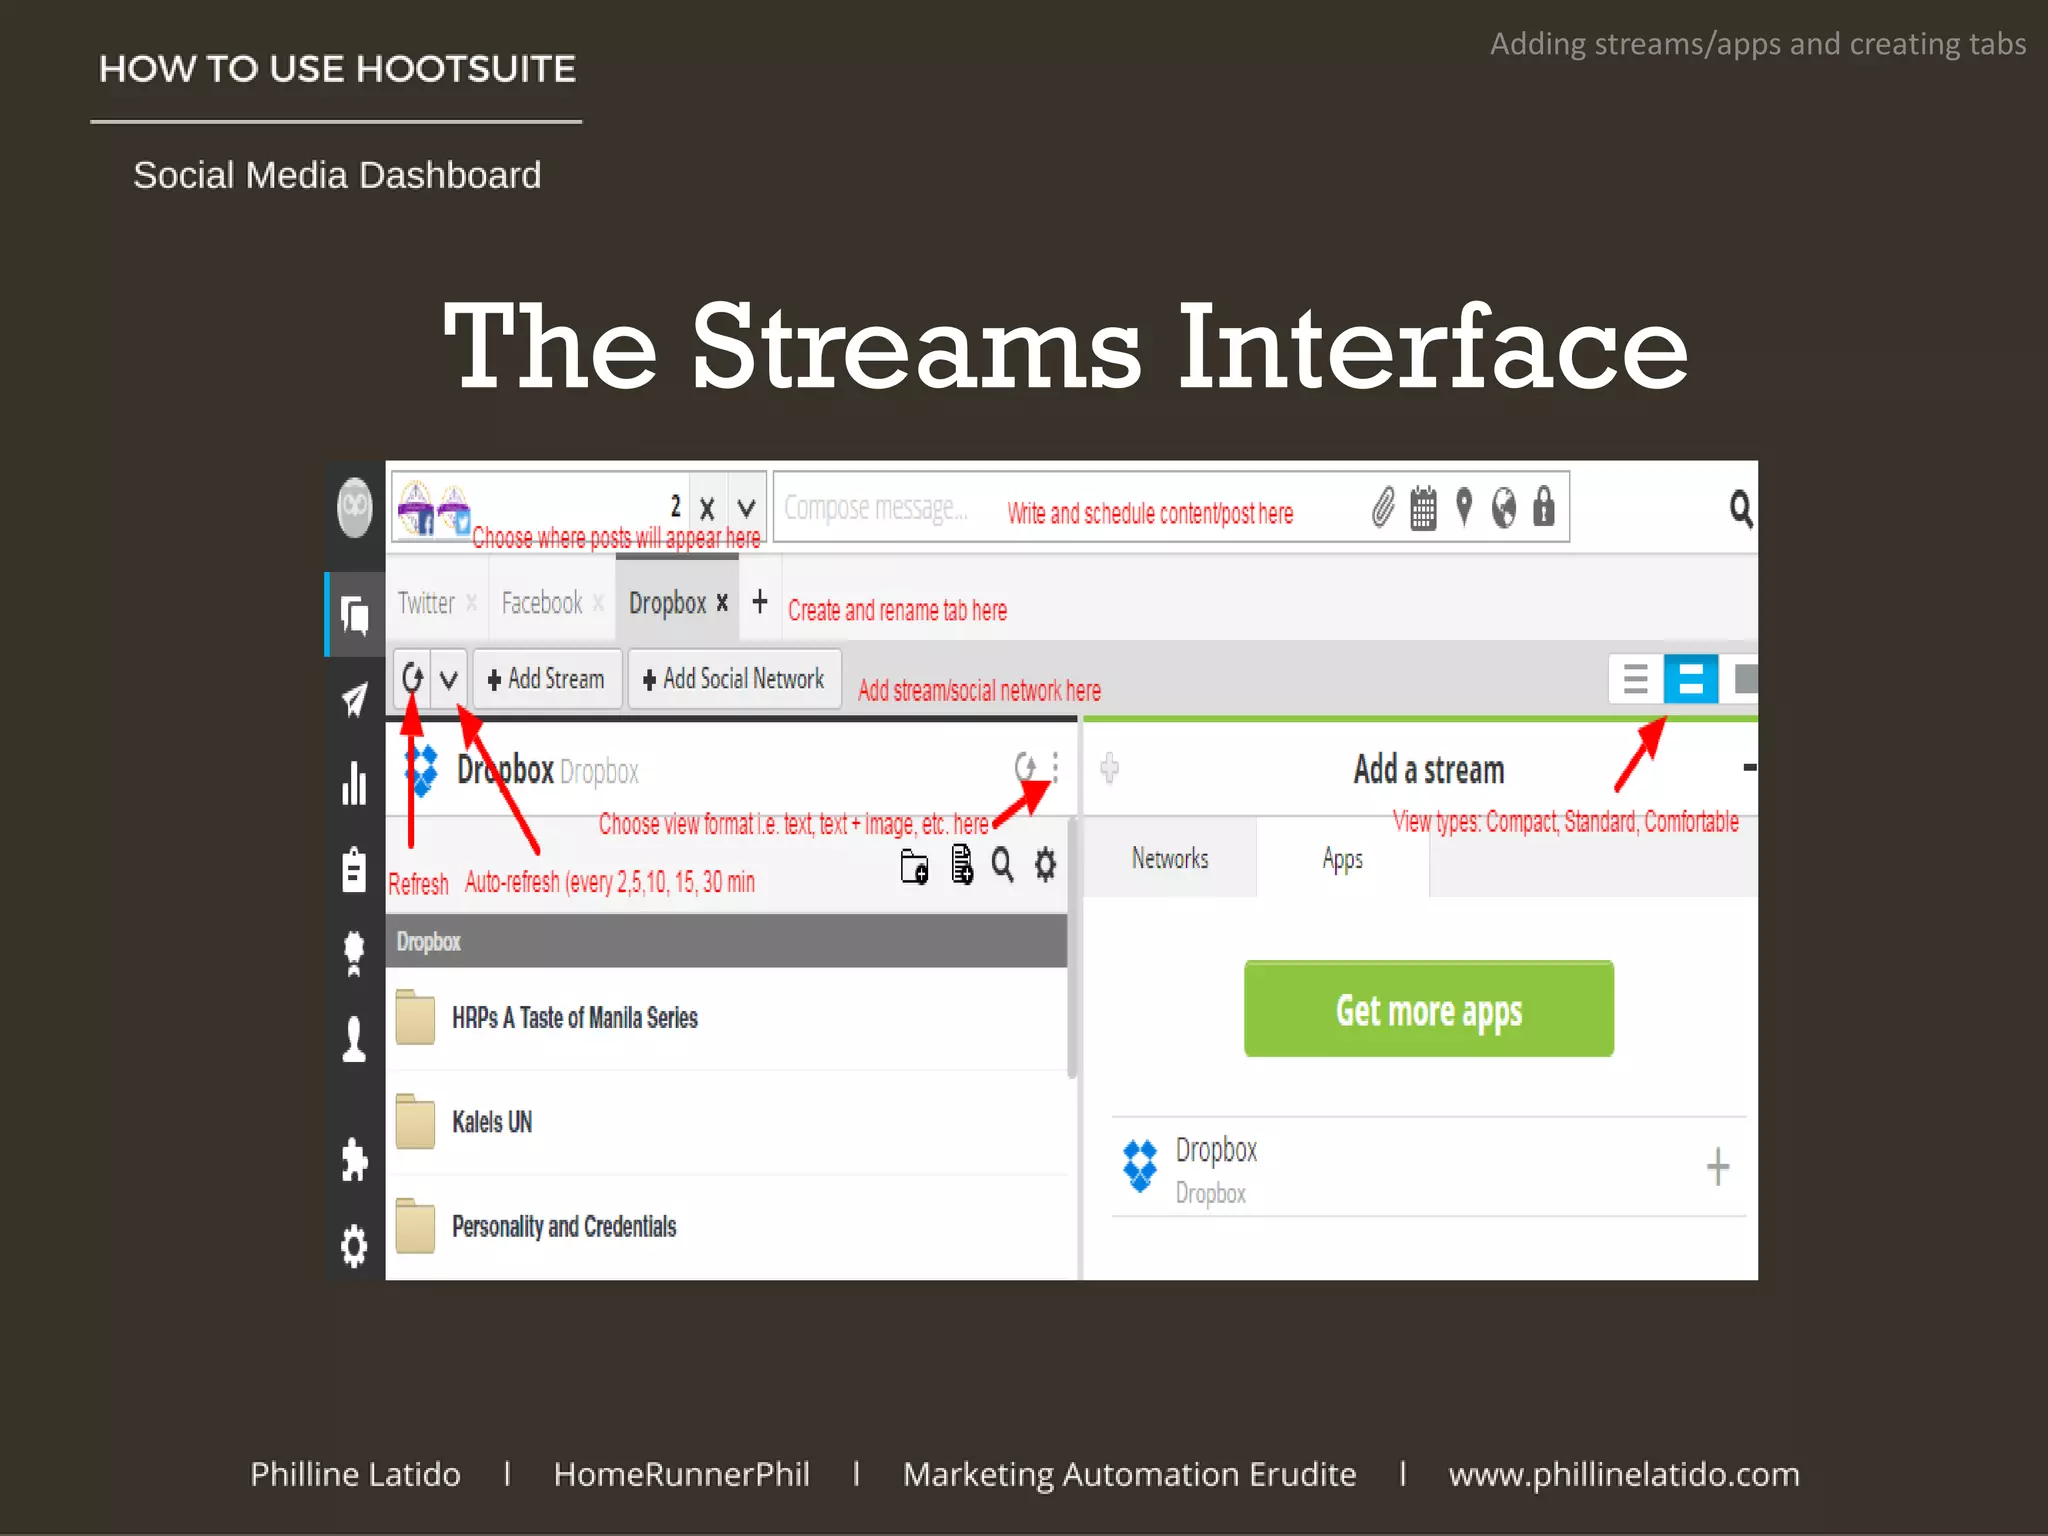Viewport: 2048px width, 1536px height.
Task: Open the scheduling calendar icon
Action: pos(1423,508)
